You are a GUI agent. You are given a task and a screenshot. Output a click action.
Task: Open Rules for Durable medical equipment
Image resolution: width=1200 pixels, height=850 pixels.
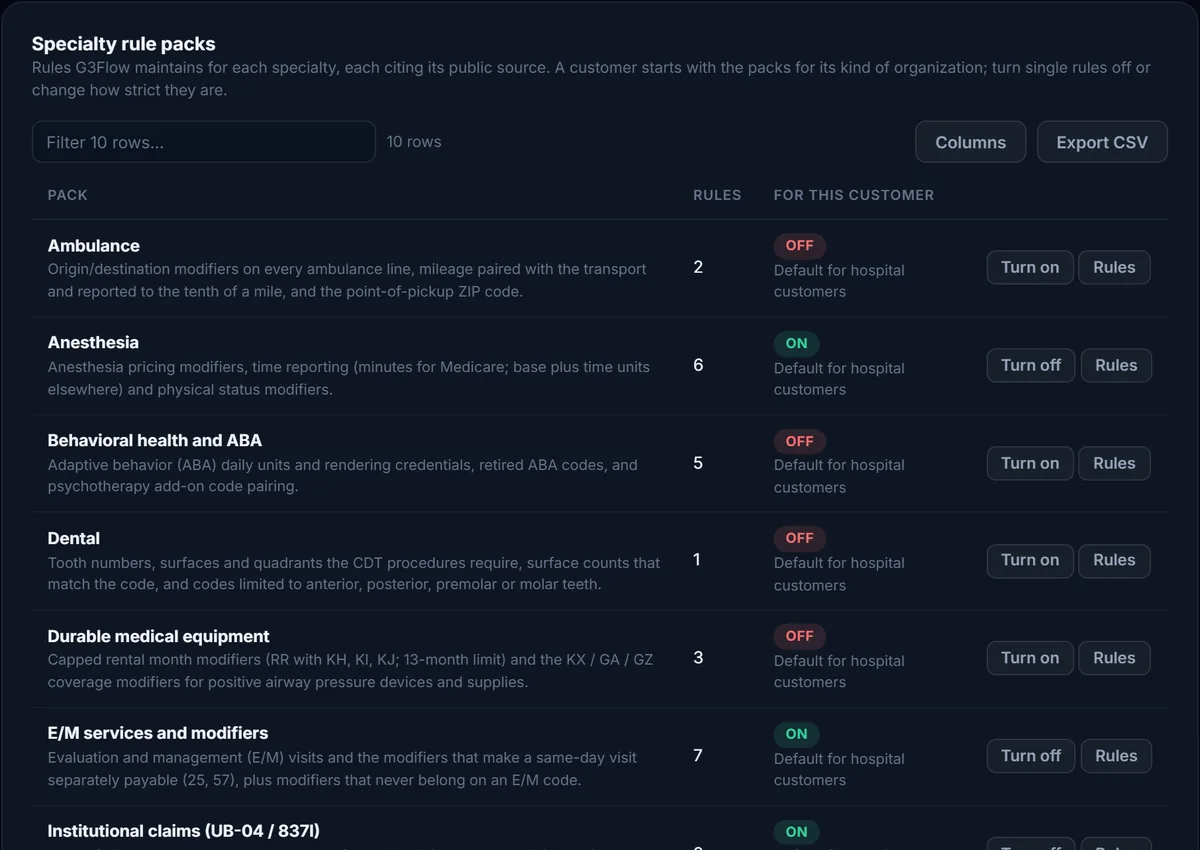[x=1114, y=658]
